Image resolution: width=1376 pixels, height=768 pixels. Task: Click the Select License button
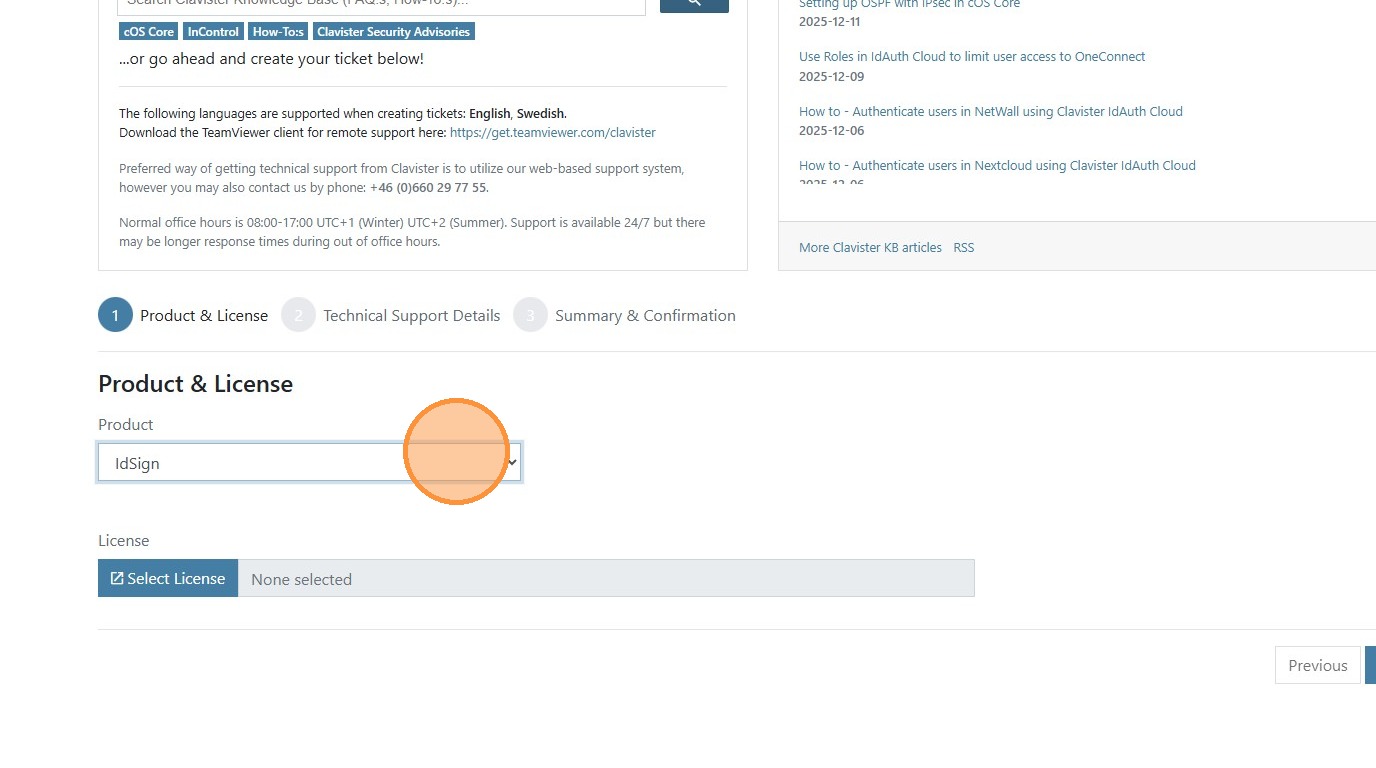pyautogui.click(x=168, y=579)
